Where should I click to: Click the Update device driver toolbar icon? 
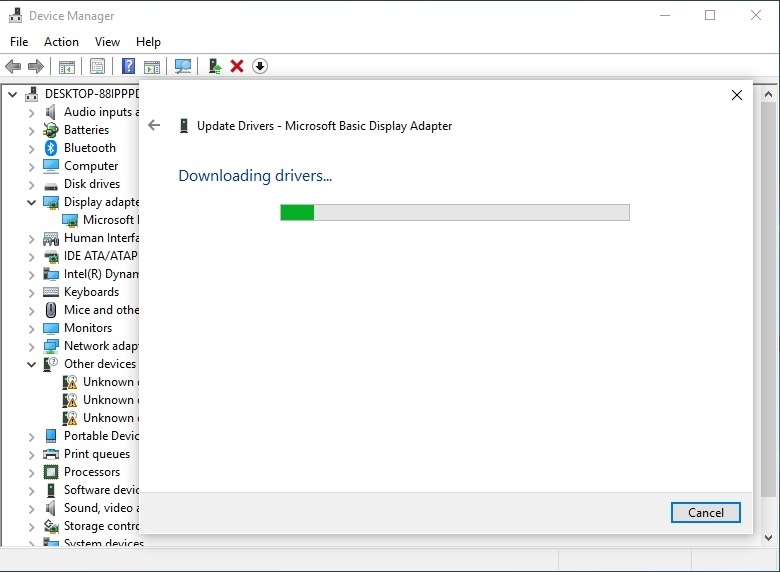[x=214, y=66]
